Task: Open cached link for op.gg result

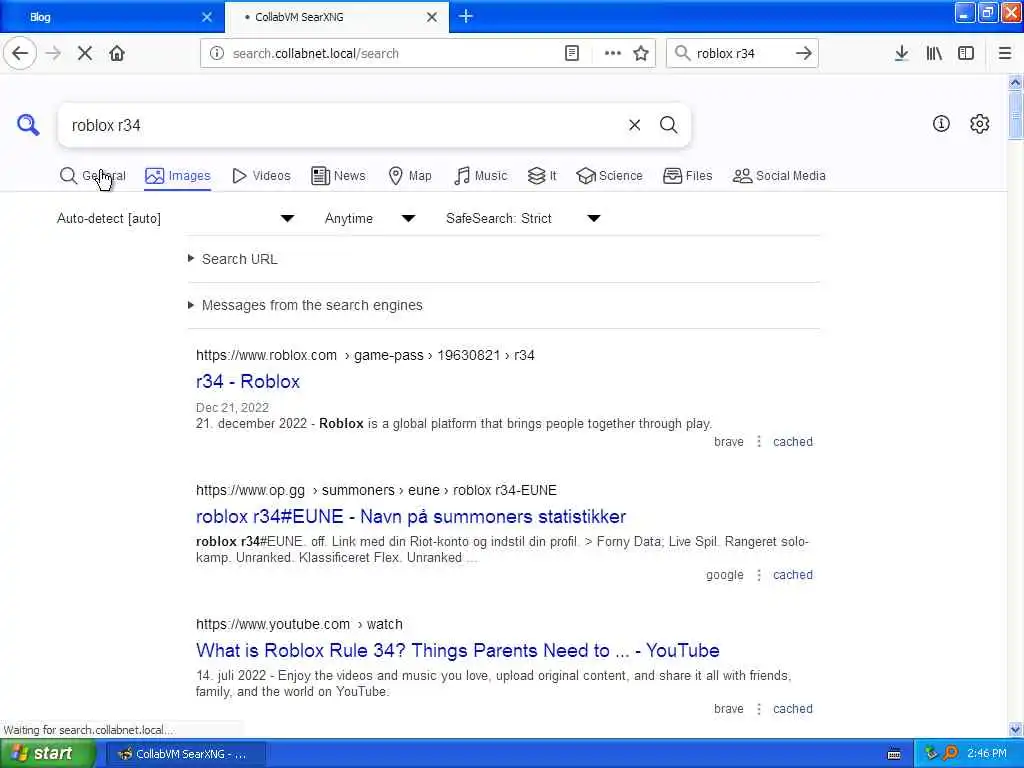Action: [x=793, y=575]
